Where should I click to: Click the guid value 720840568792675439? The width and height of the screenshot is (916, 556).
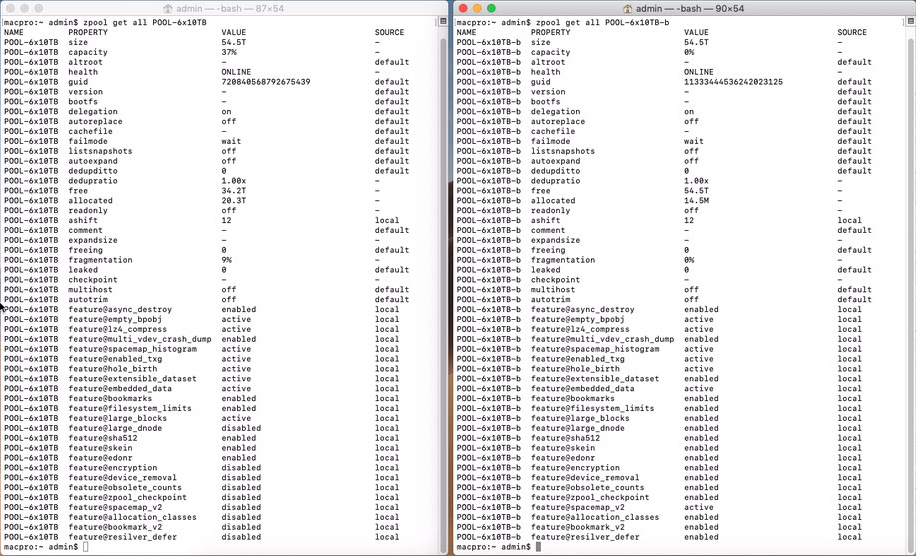click(266, 82)
